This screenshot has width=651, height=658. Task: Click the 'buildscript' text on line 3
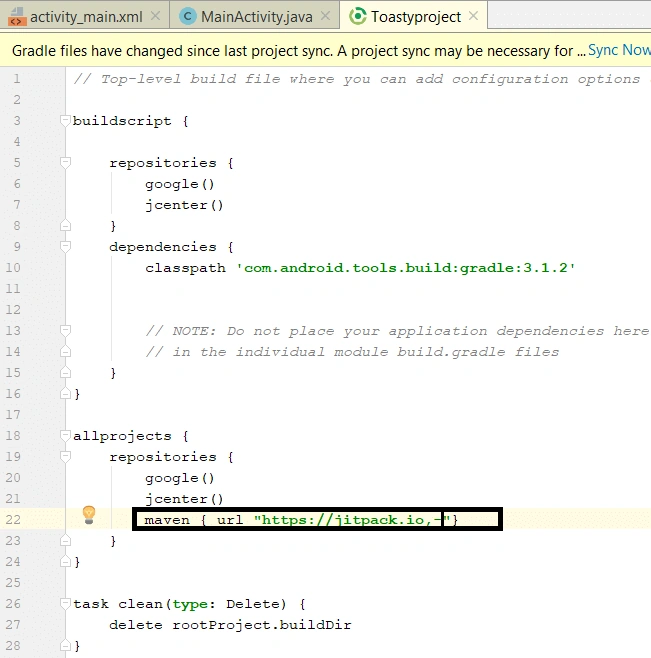point(122,121)
